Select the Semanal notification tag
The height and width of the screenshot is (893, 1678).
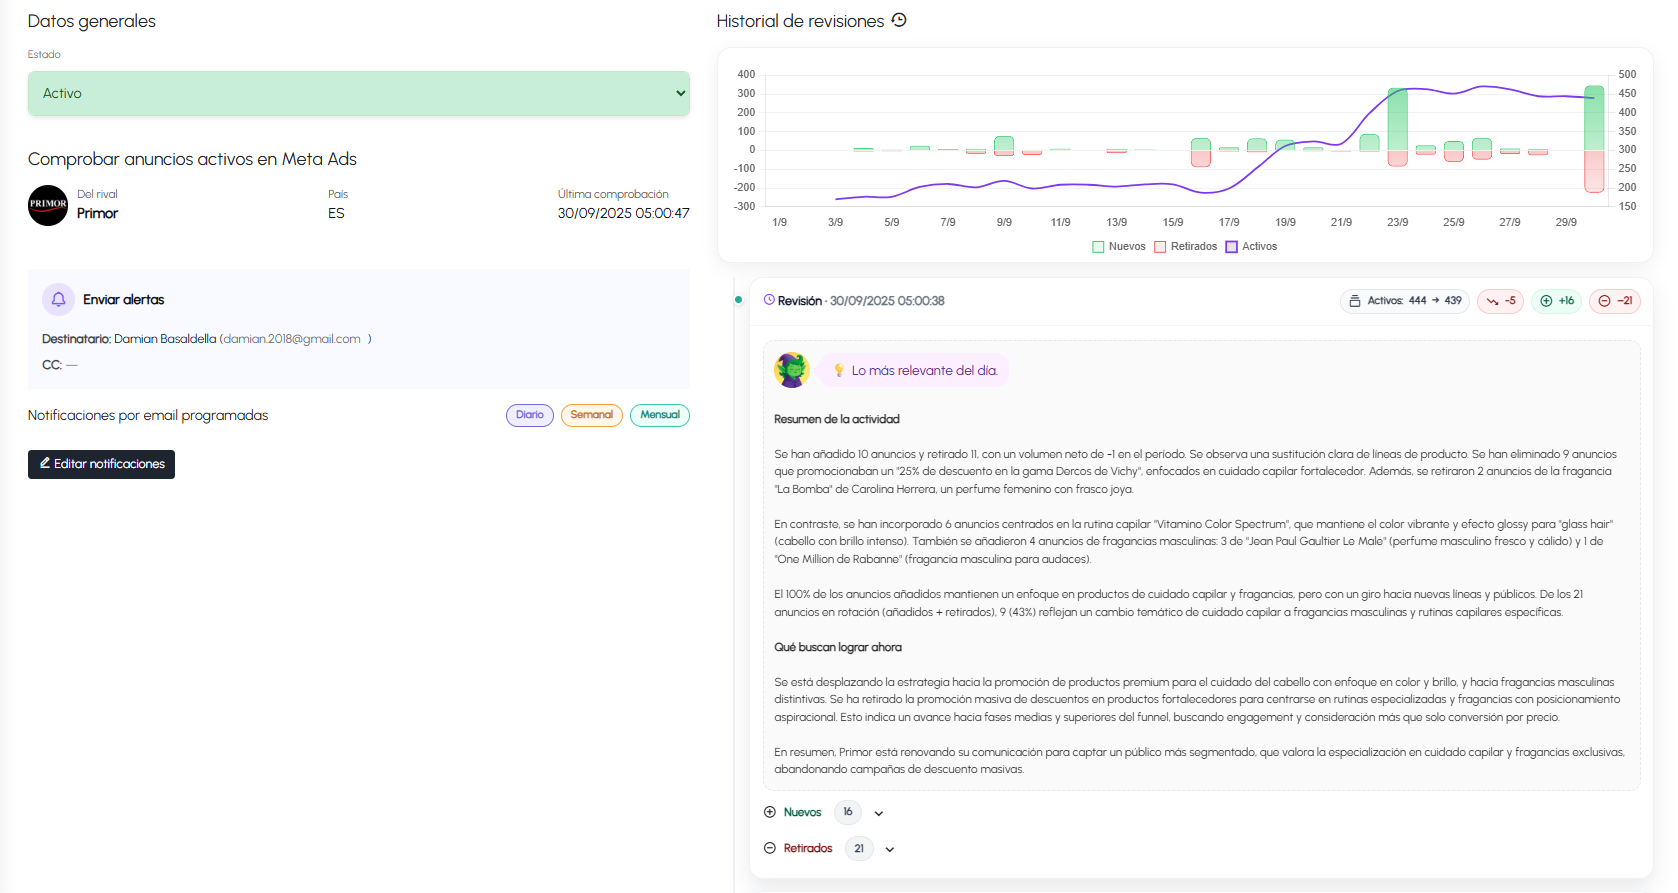(591, 415)
